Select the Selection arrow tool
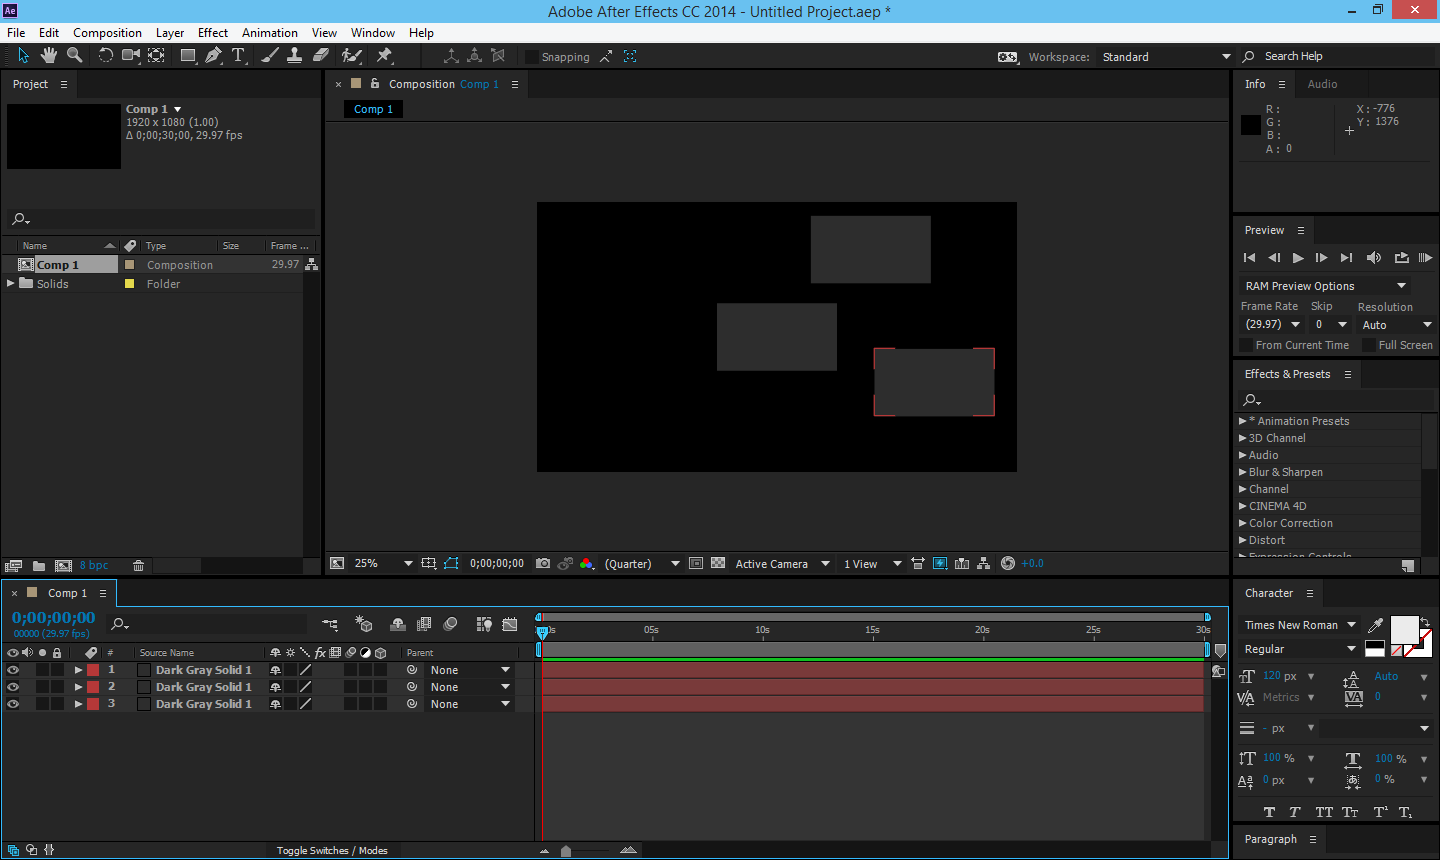 tap(24, 56)
